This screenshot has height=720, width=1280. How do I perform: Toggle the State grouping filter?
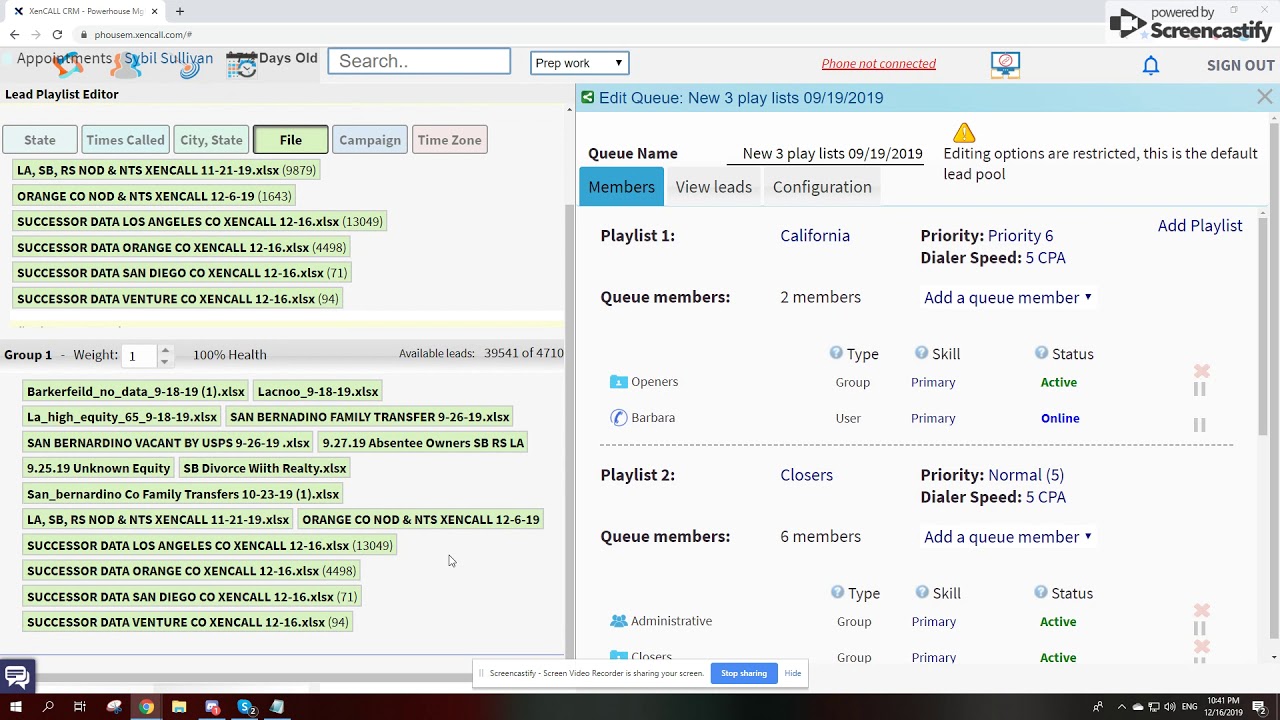coord(40,140)
